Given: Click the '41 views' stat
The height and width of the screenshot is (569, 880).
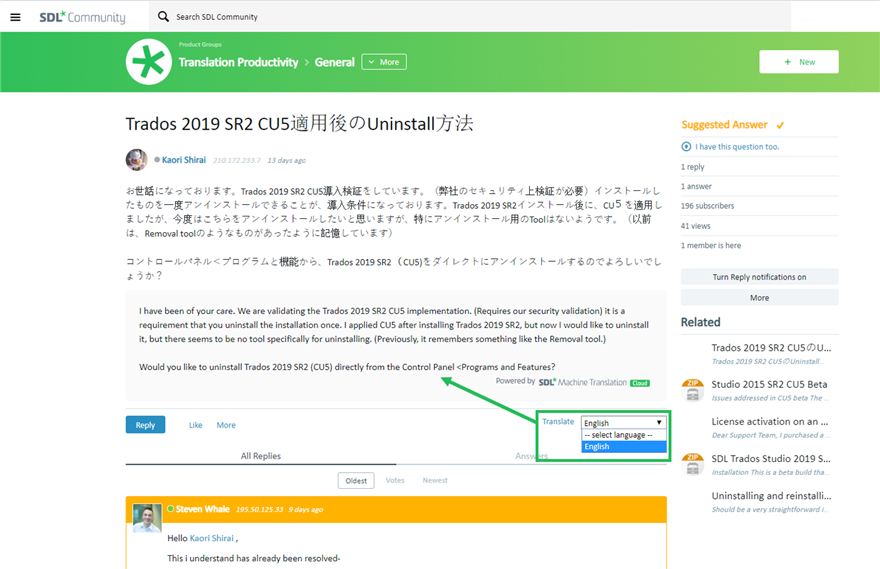Looking at the screenshot, I should pyautogui.click(x=695, y=226).
